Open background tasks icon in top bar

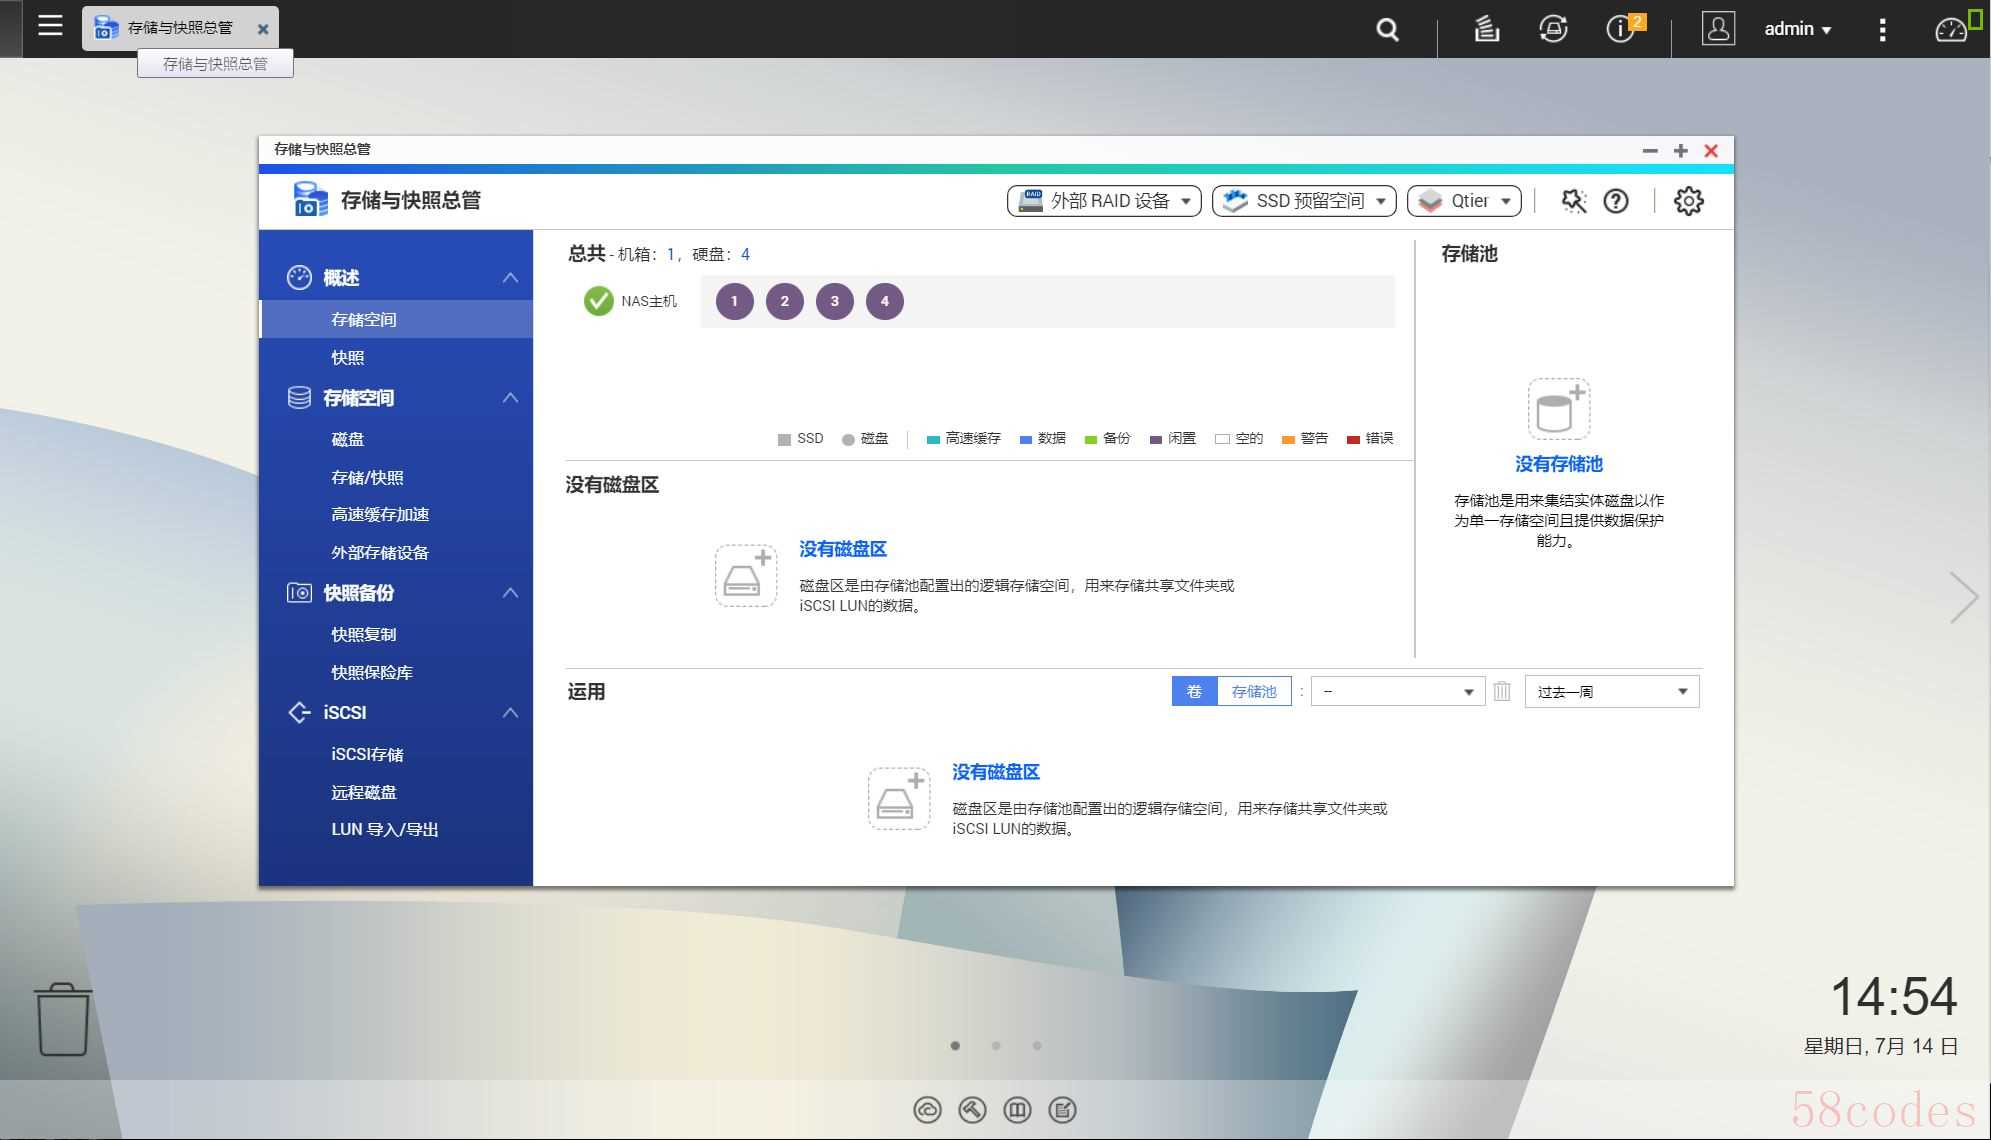(x=1486, y=29)
